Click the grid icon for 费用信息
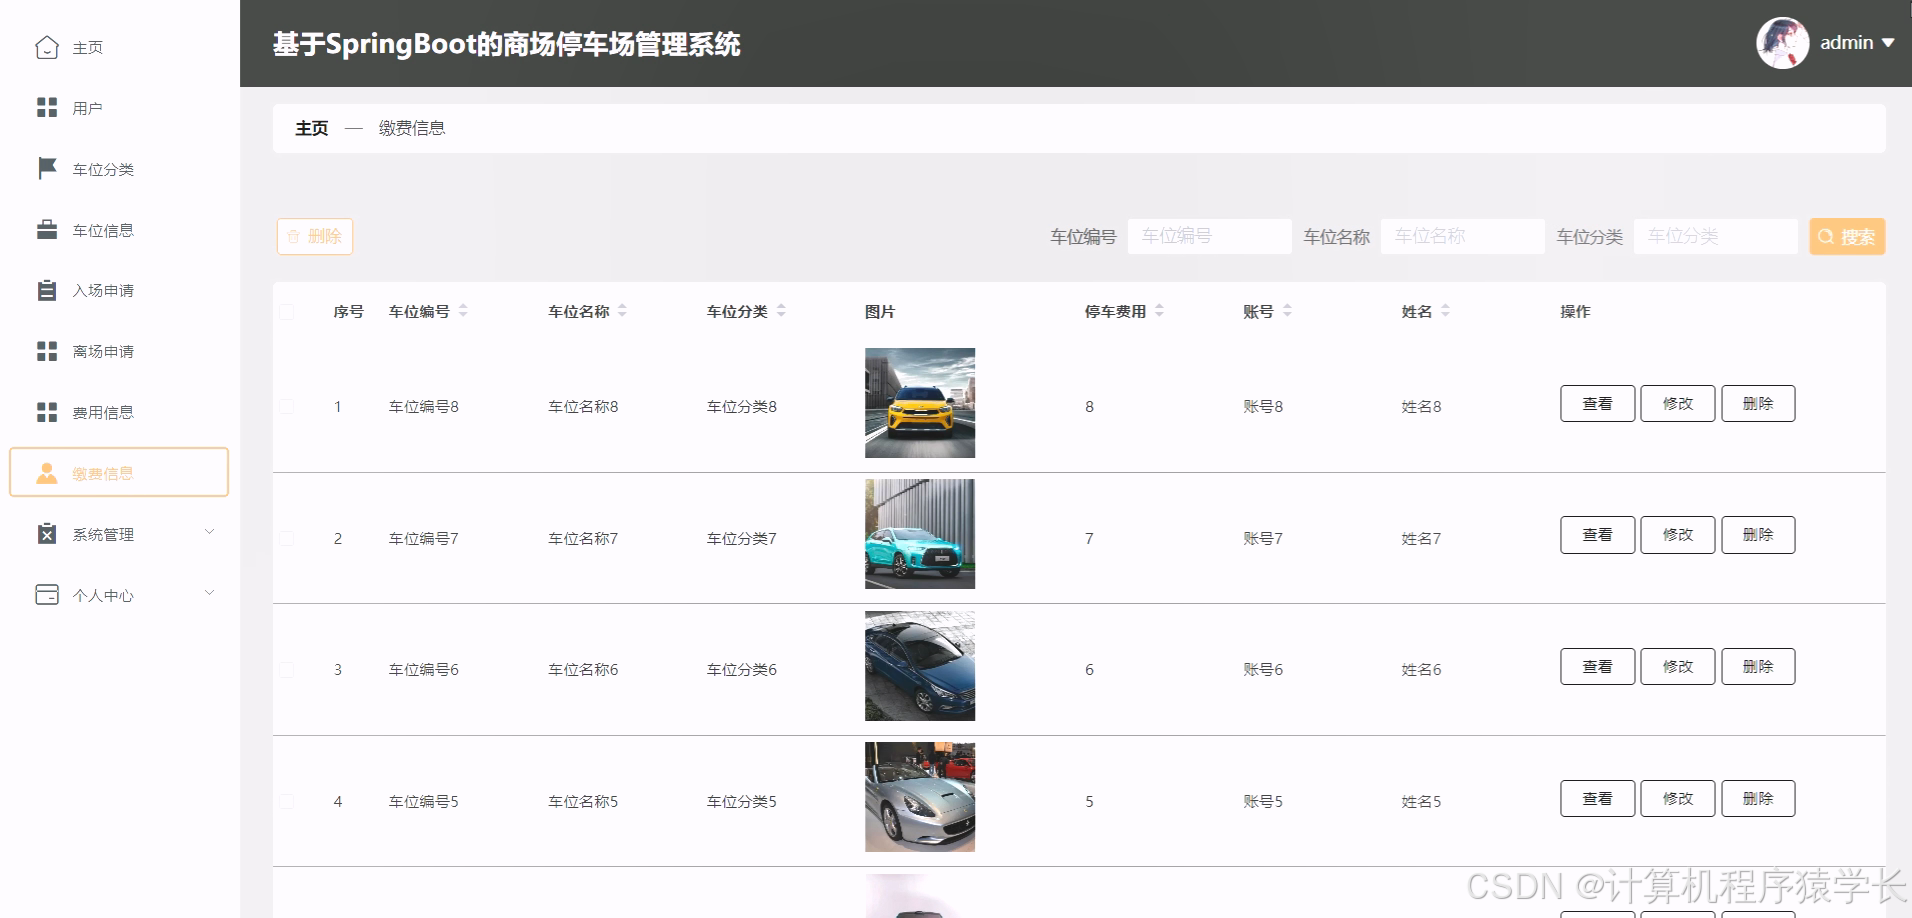The width and height of the screenshot is (1912, 918). 47,412
